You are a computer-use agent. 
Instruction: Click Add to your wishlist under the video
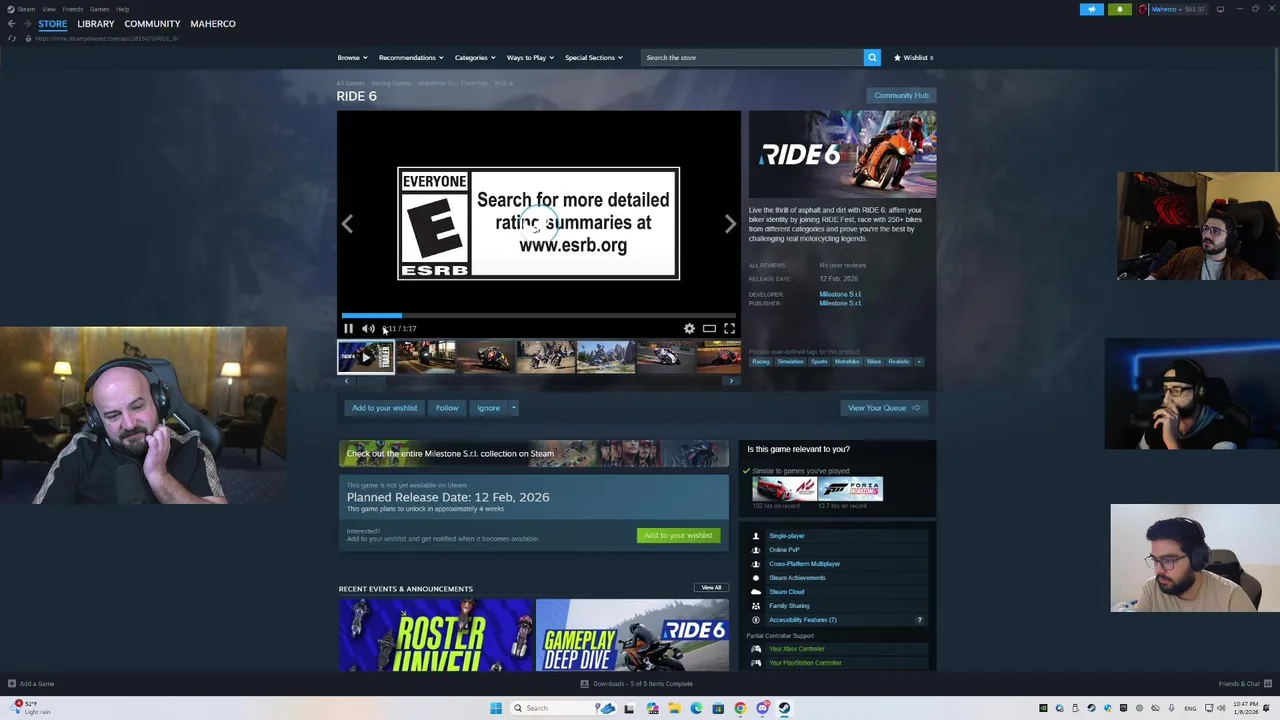(x=384, y=408)
